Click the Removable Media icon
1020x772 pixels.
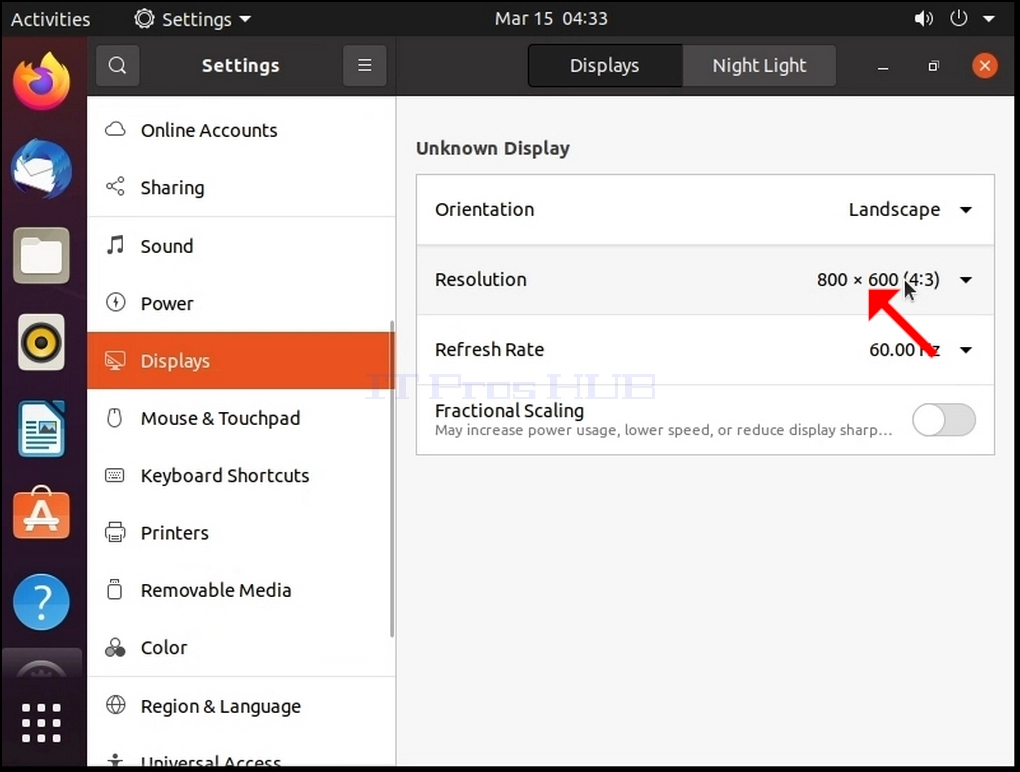(x=115, y=589)
